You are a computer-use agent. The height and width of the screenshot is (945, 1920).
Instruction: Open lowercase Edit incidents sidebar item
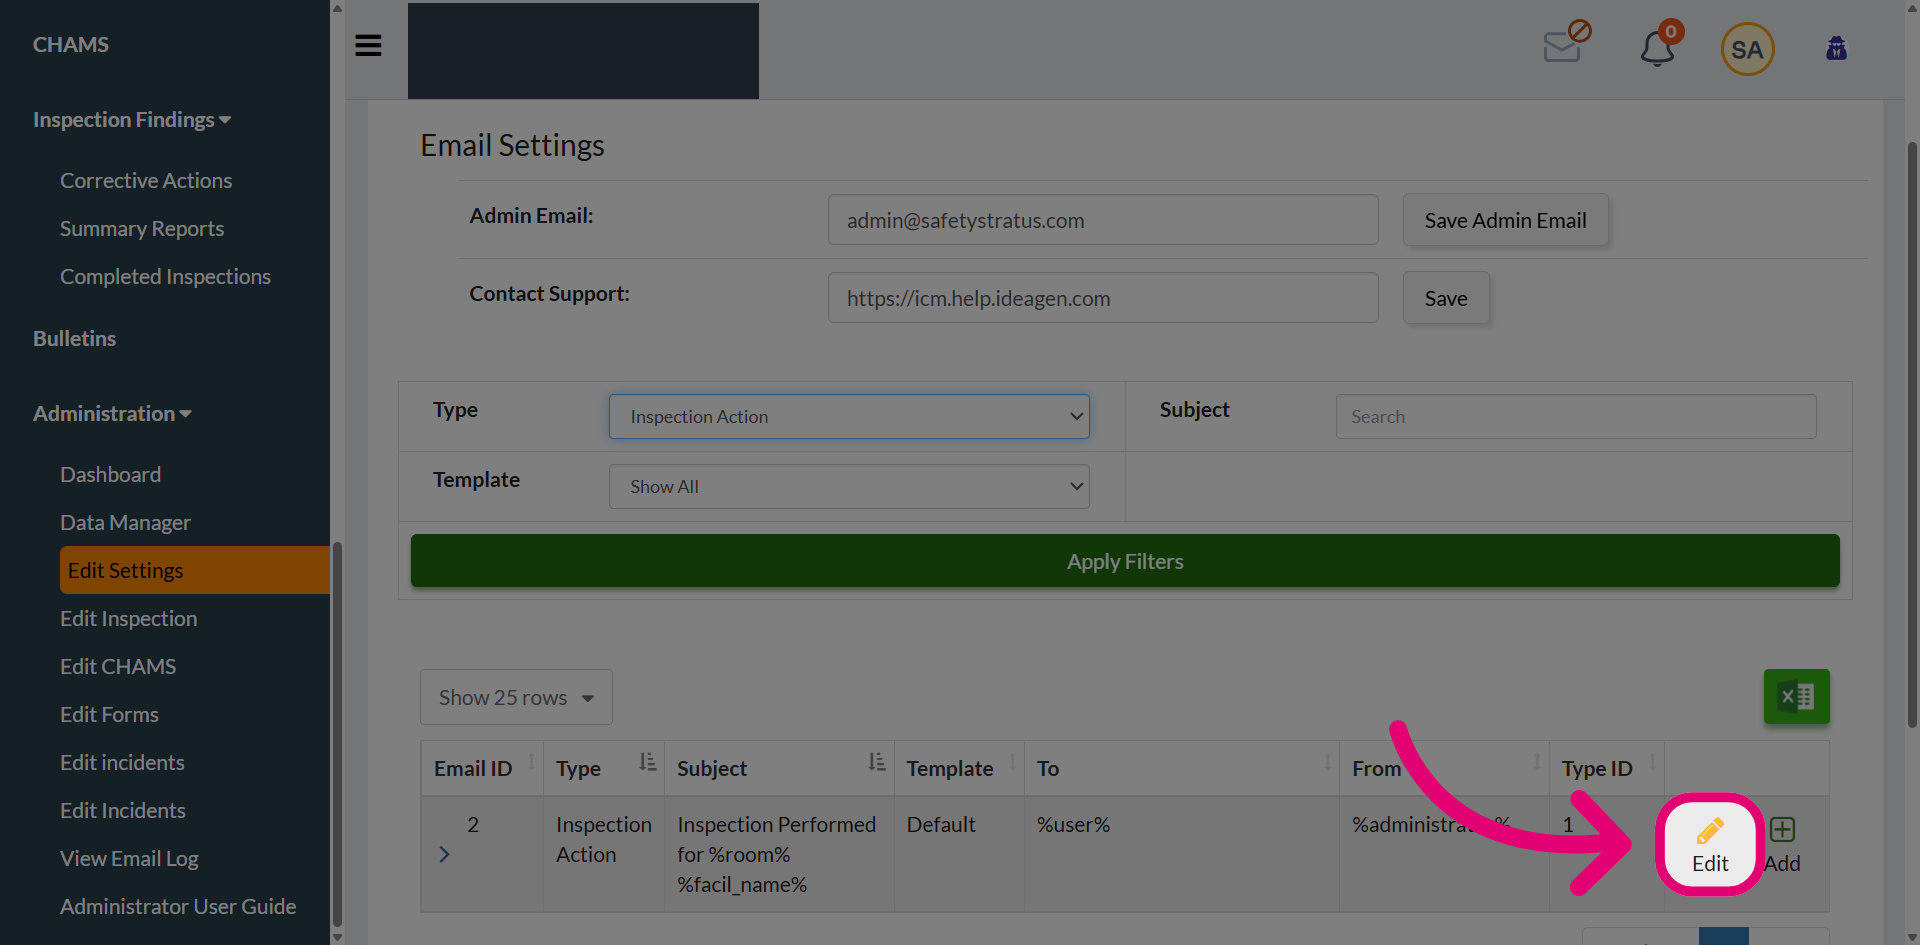[x=122, y=762]
